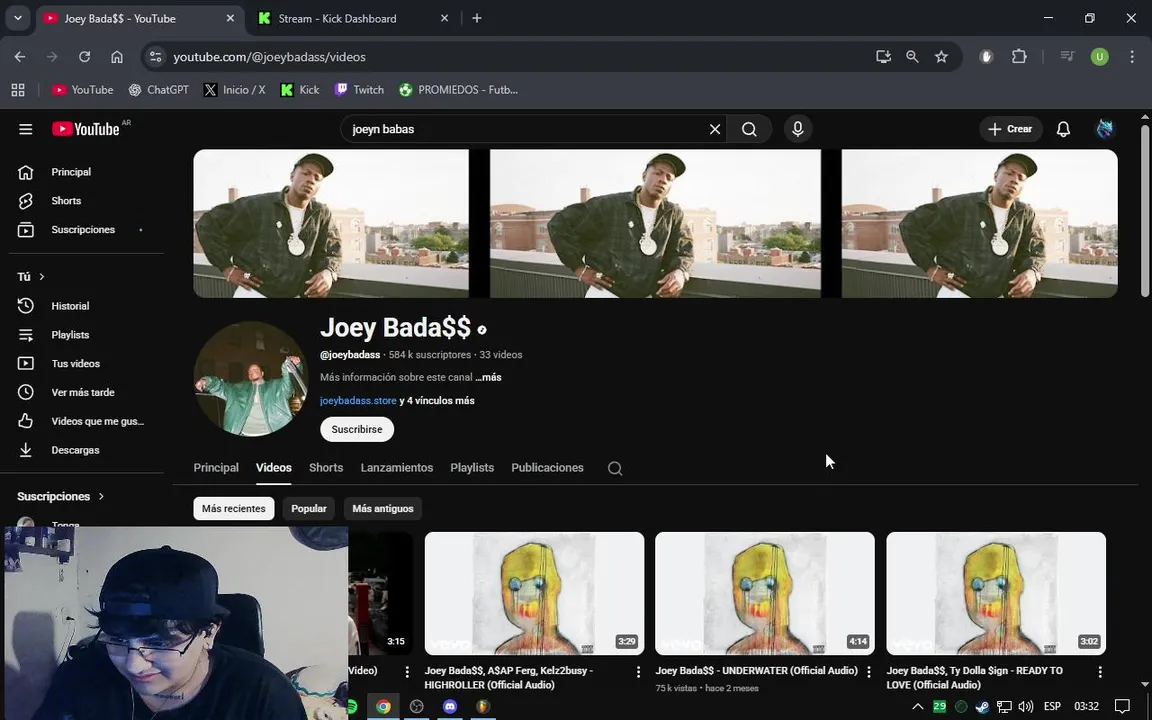Image resolution: width=1152 pixels, height=720 pixels.
Task: Click the Crear button
Action: pyautogui.click(x=1011, y=129)
